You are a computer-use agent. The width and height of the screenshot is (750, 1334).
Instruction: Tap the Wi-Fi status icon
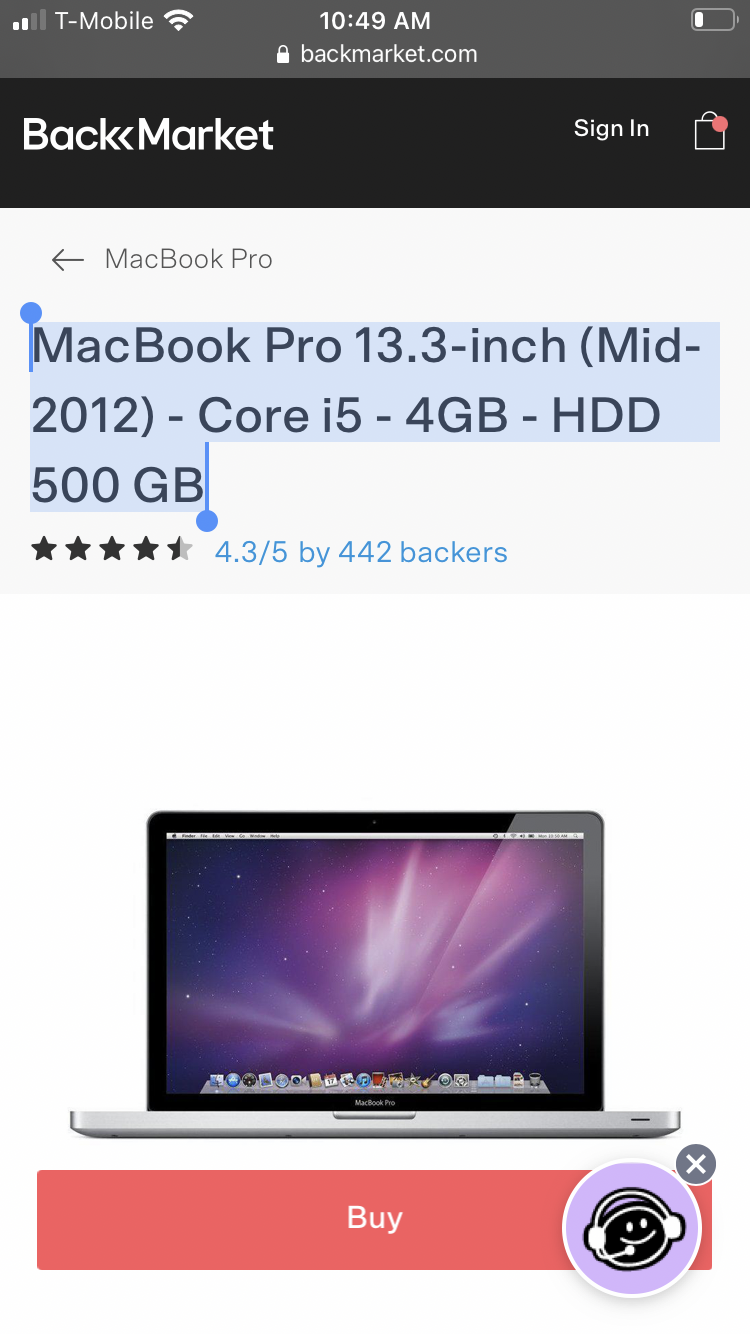coord(179,20)
